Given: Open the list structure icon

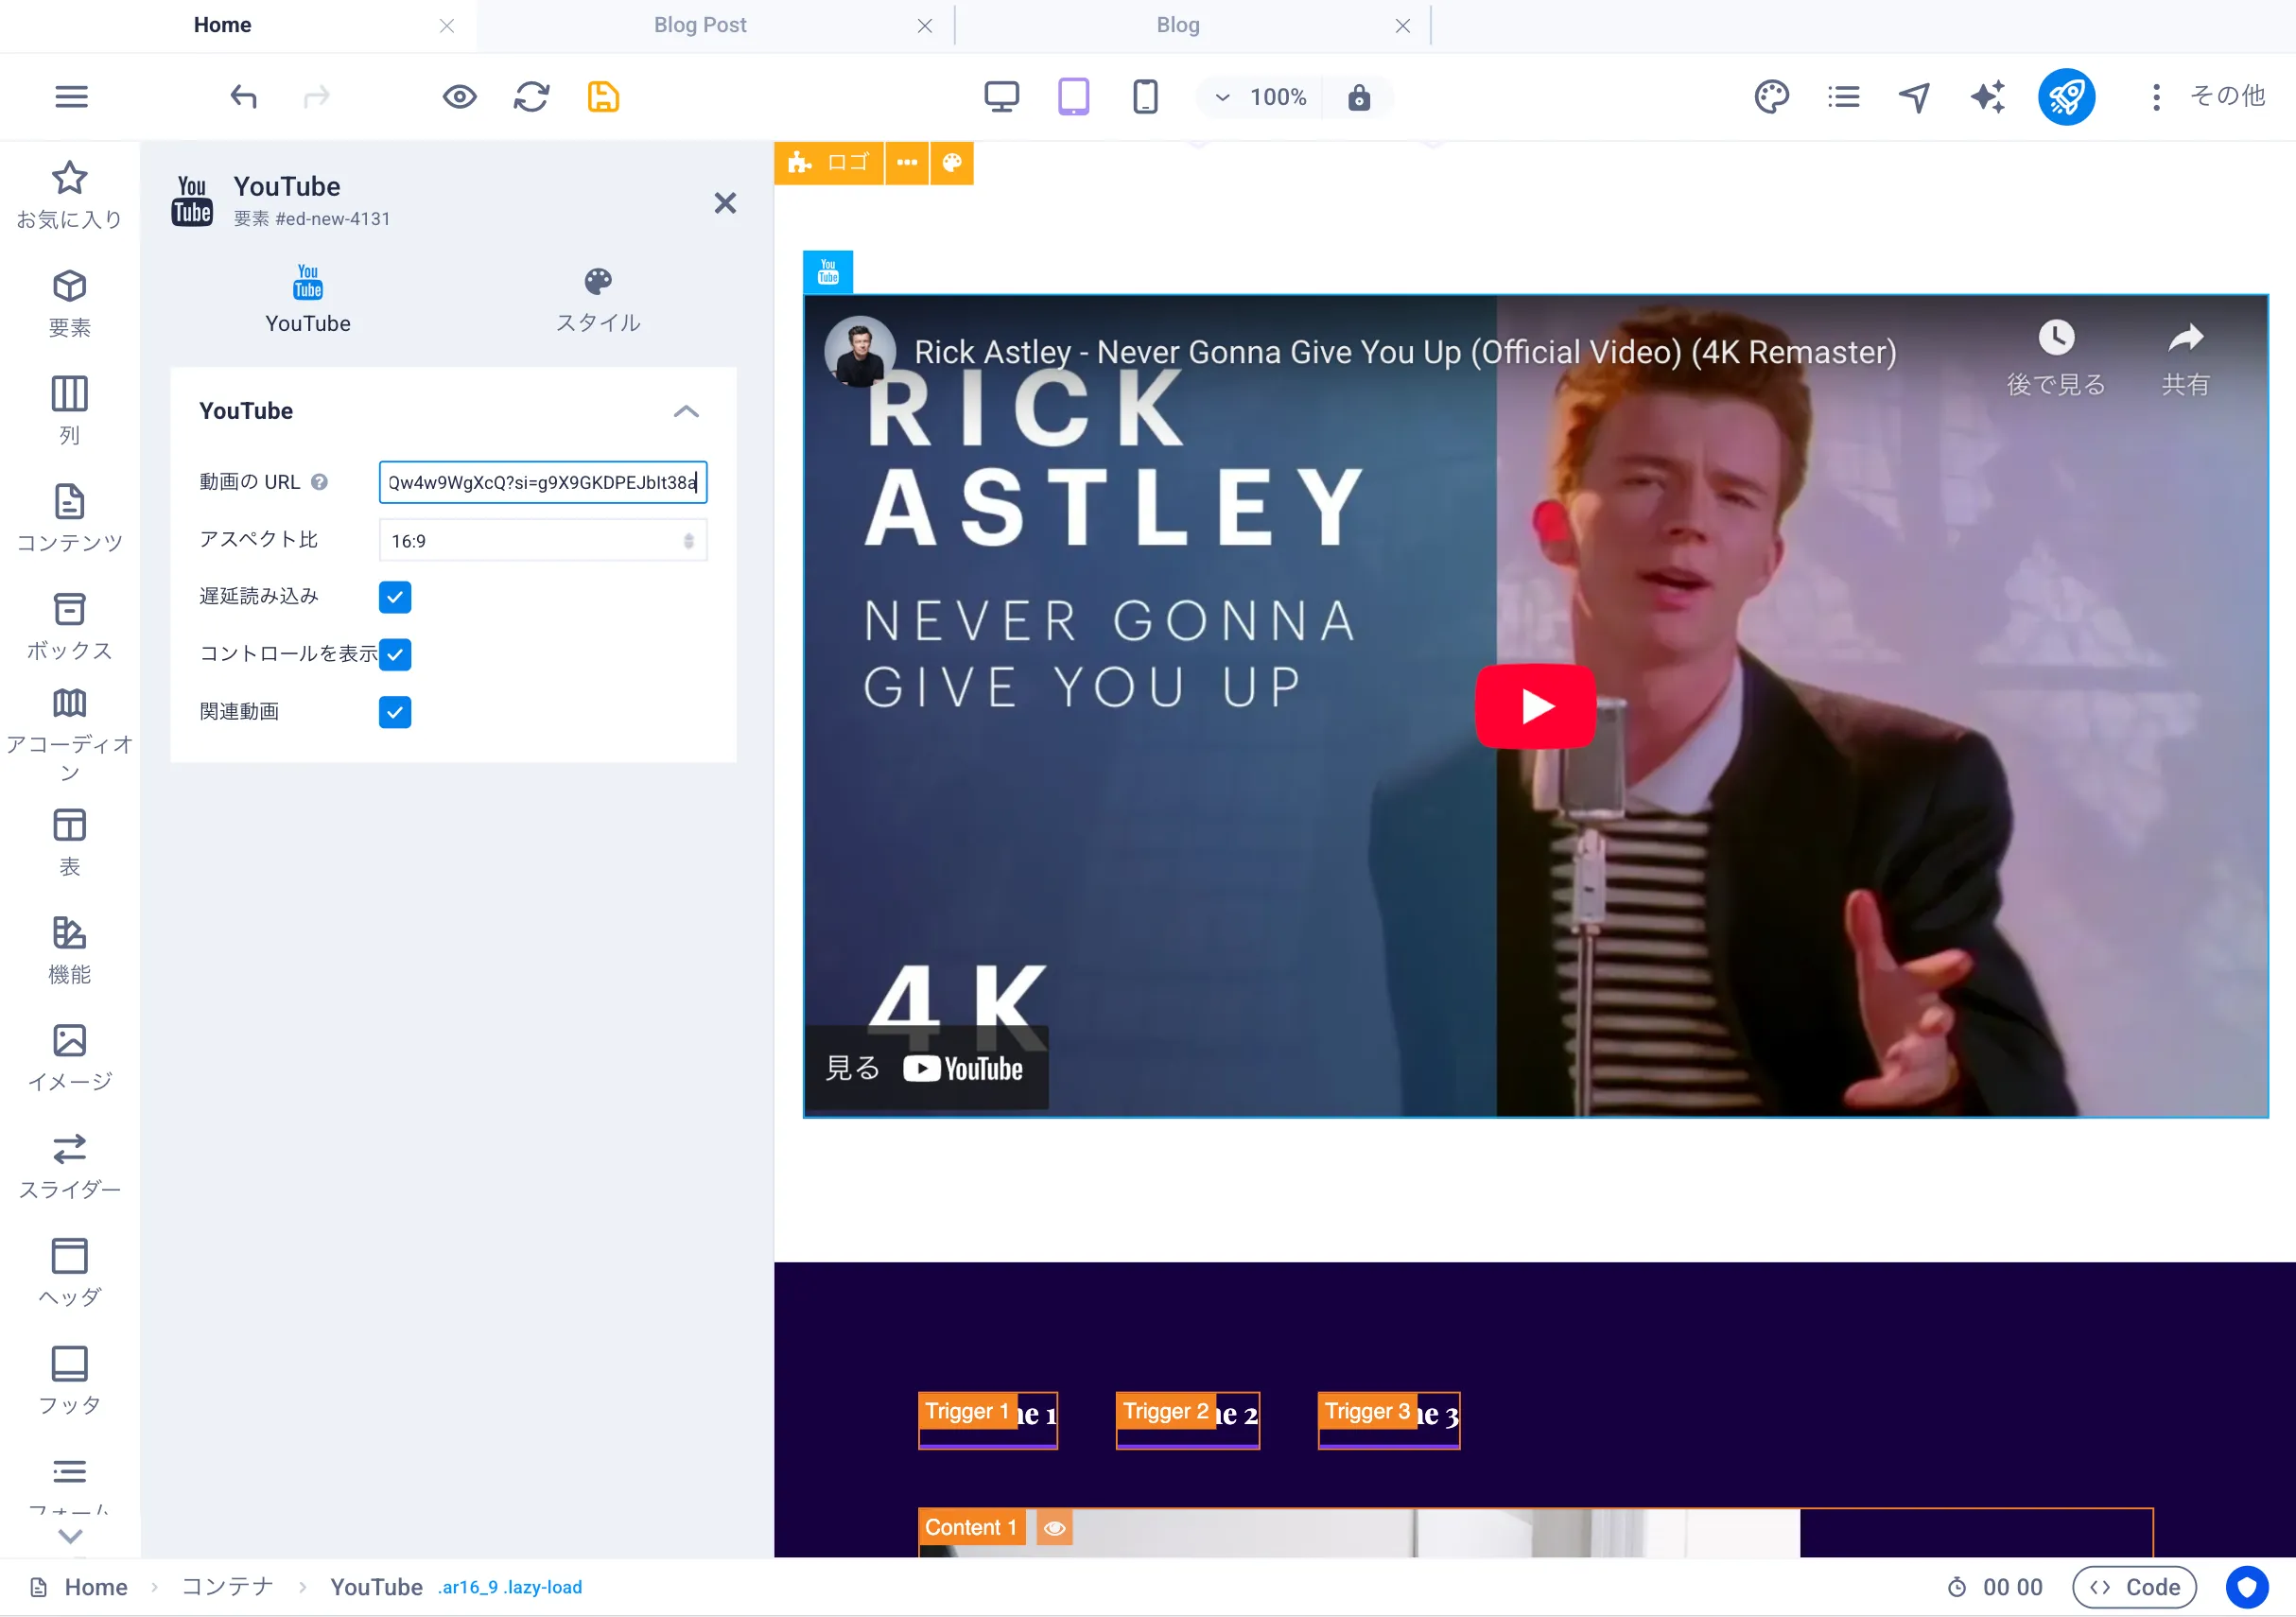Looking at the screenshot, I should 1843,97.
